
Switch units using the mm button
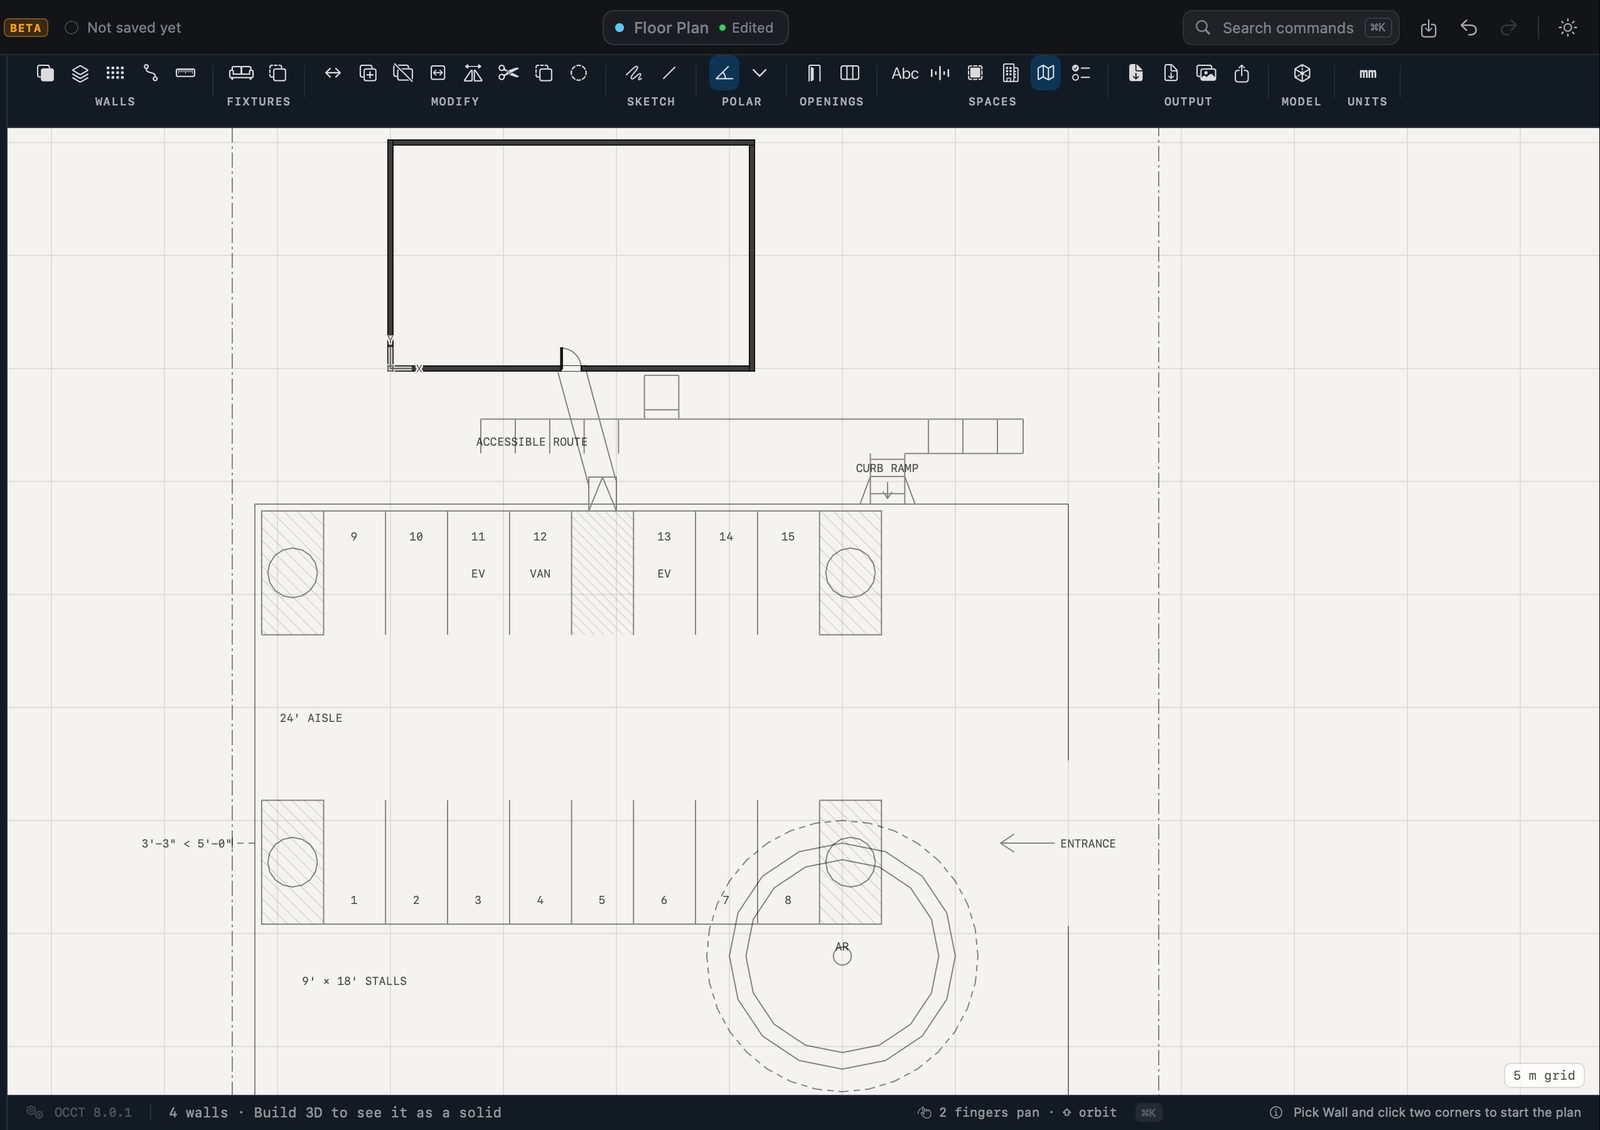point(1367,73)
